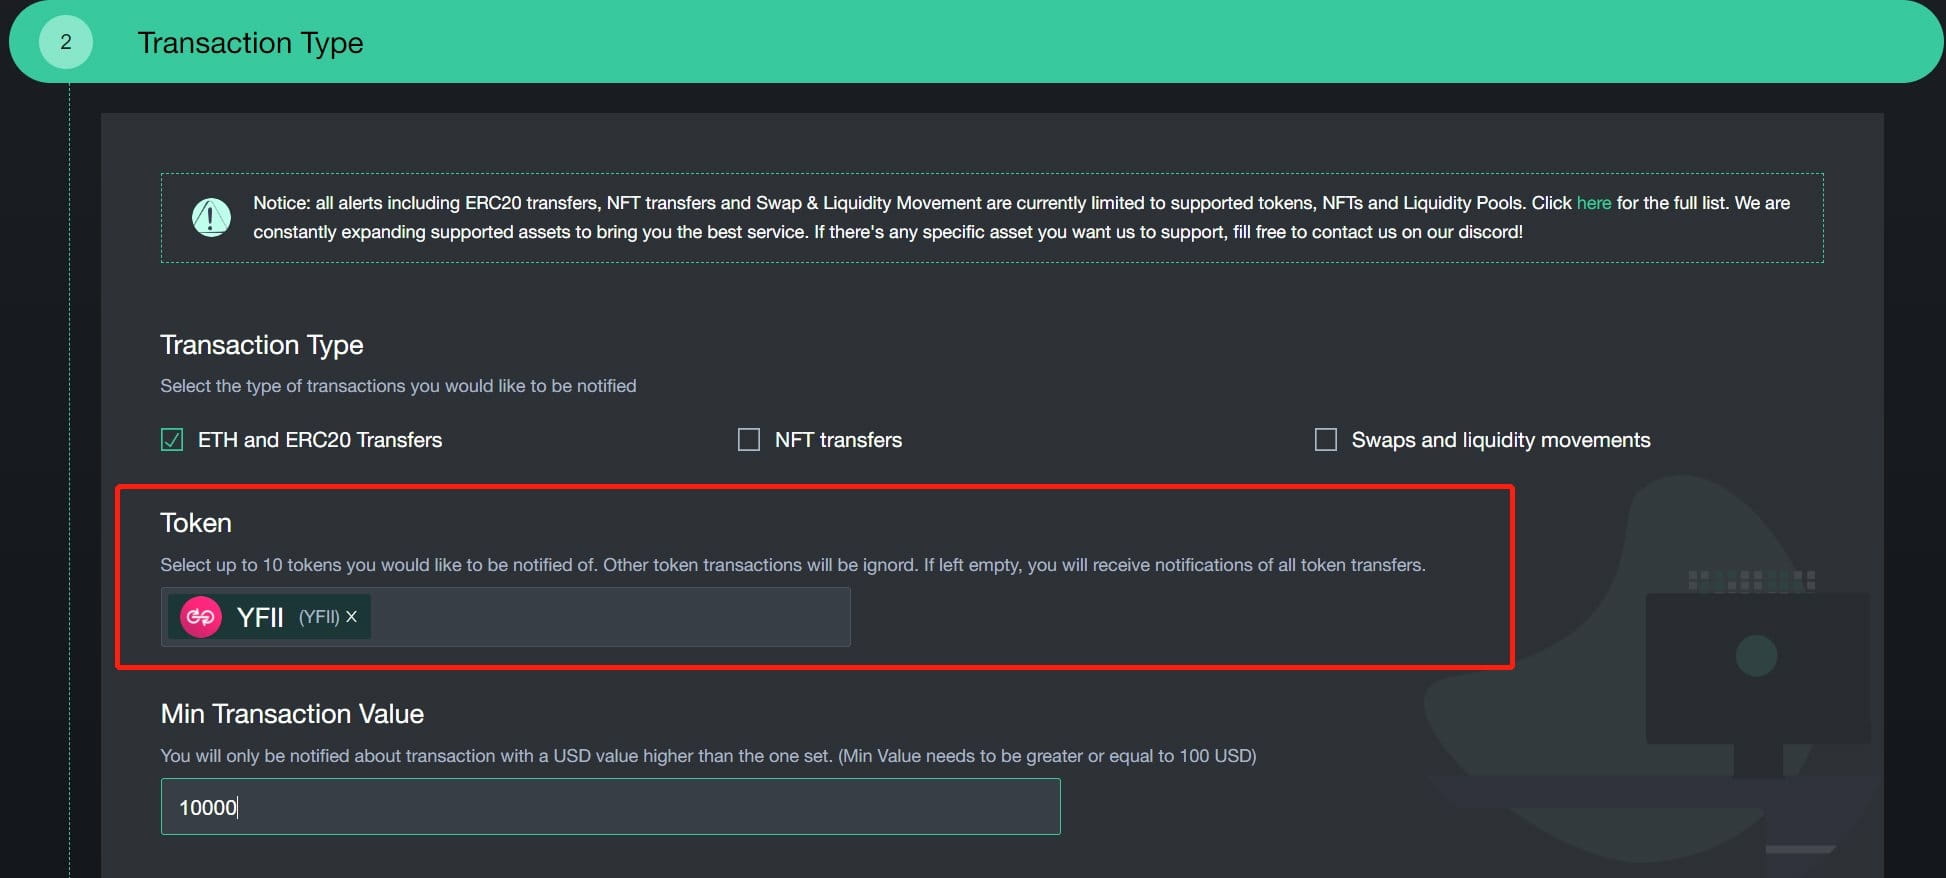Click the 'ETH and ERC20 Transfers' label
1946x878 pixels.
coord(320,440)
